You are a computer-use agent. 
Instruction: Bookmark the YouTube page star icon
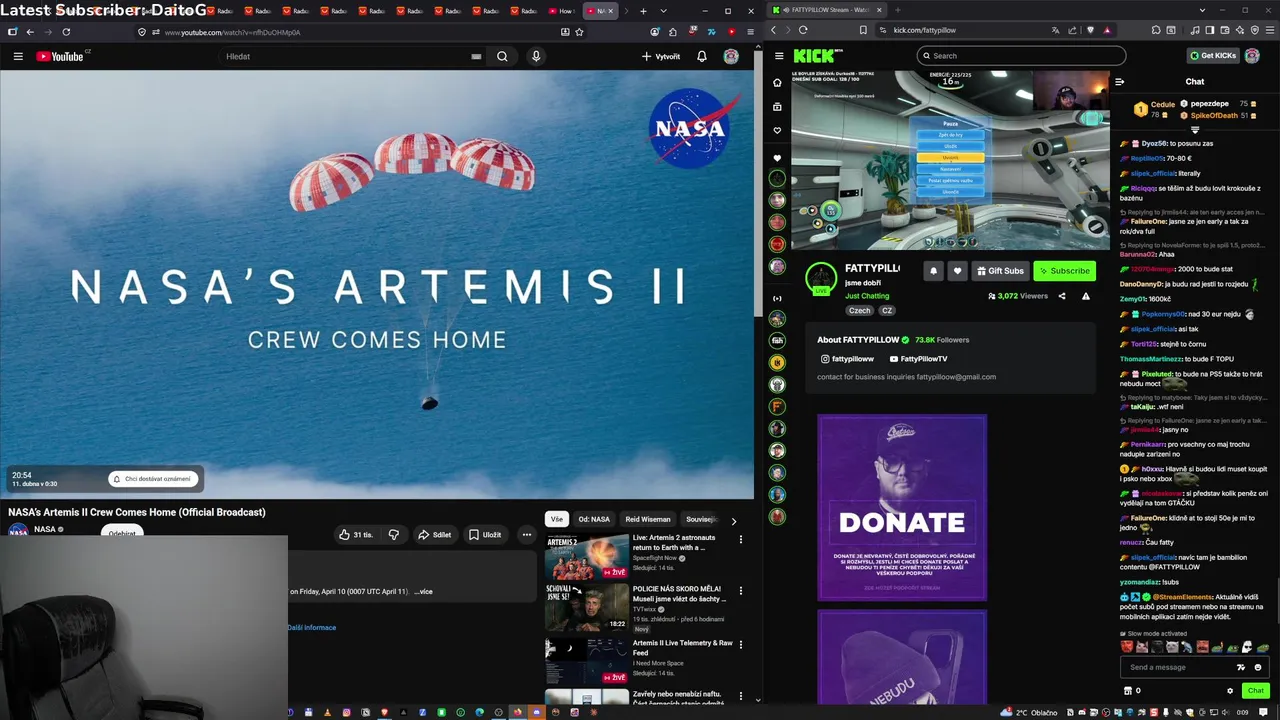tap(580, 32)
